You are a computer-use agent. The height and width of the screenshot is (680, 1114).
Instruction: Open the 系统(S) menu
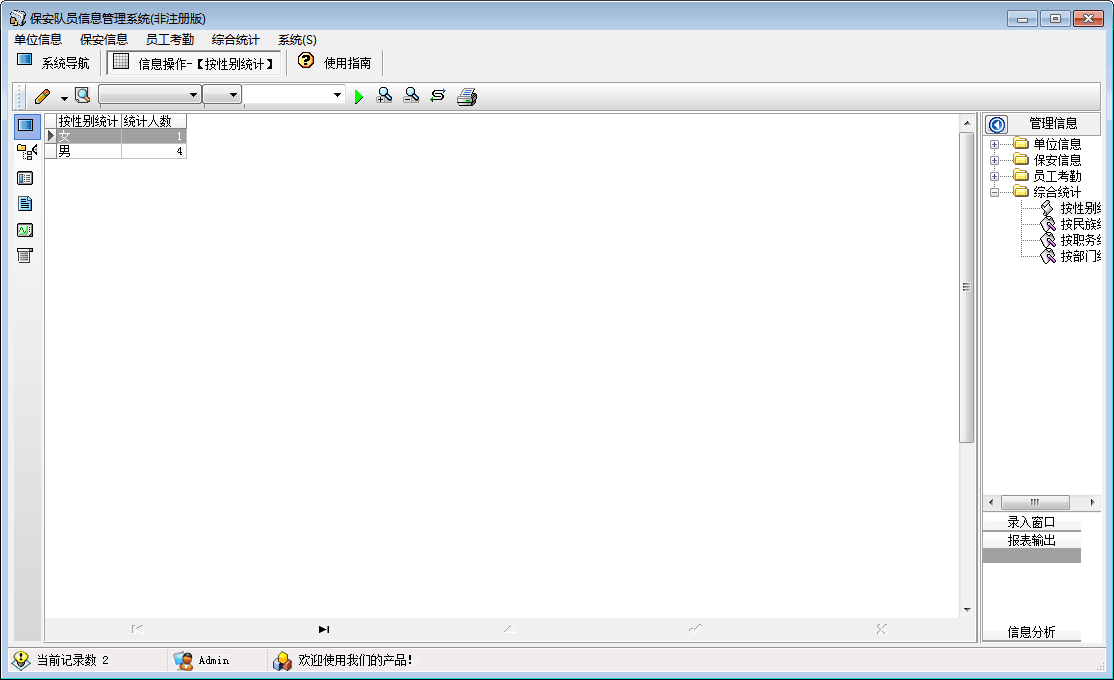pyautogui.click(x=297, y=40)
